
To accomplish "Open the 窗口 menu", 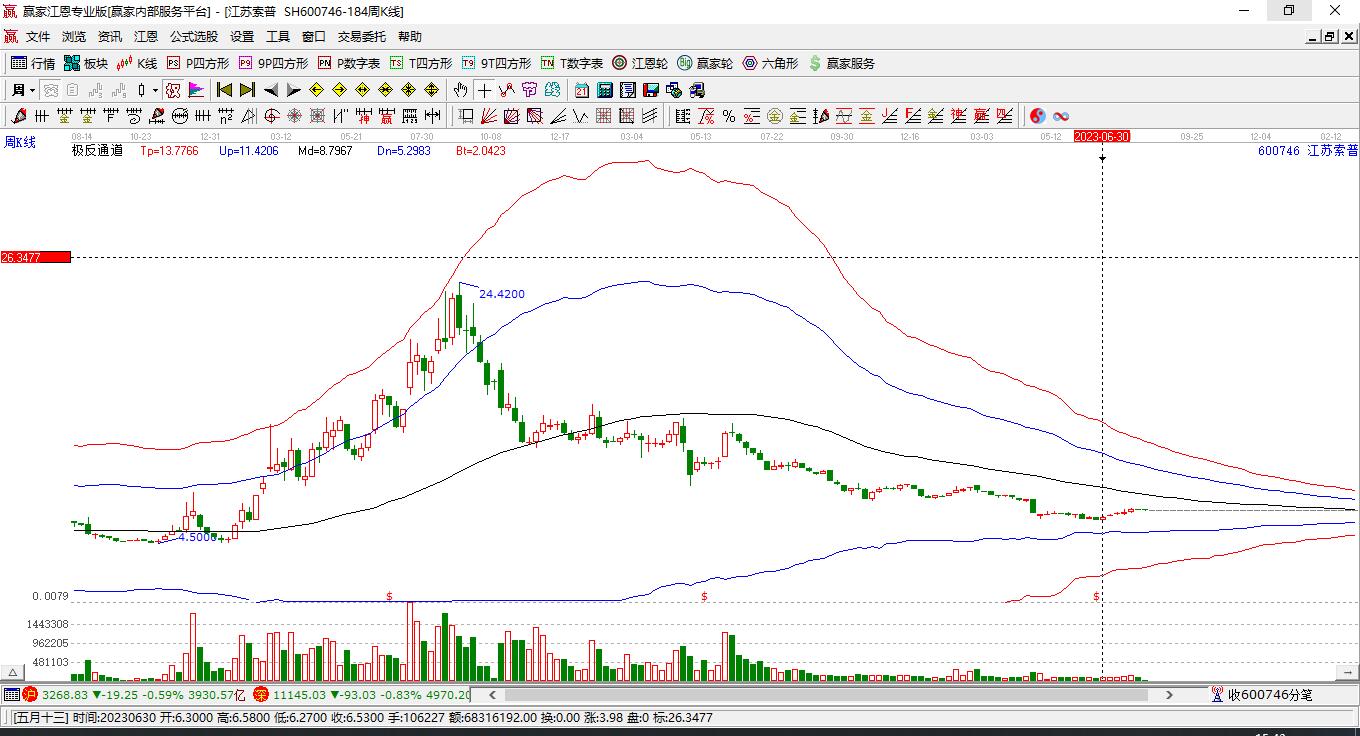I will coord(314,37).
